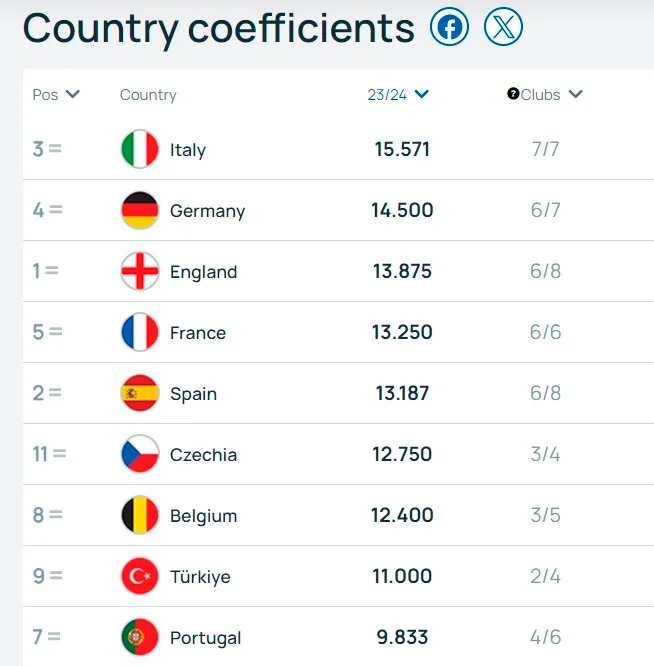
Task: Open the Italy country link
Action: pos(188,150)
